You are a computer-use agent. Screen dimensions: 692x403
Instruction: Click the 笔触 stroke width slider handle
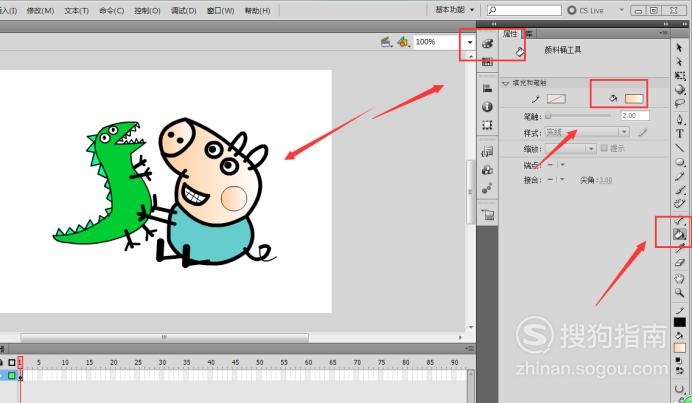[548, 116]
